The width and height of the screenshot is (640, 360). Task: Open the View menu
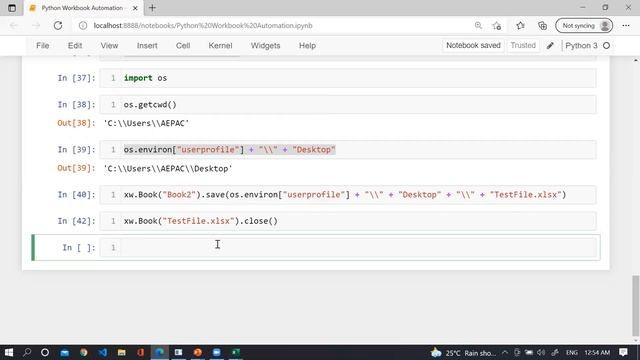coord(109,46)
